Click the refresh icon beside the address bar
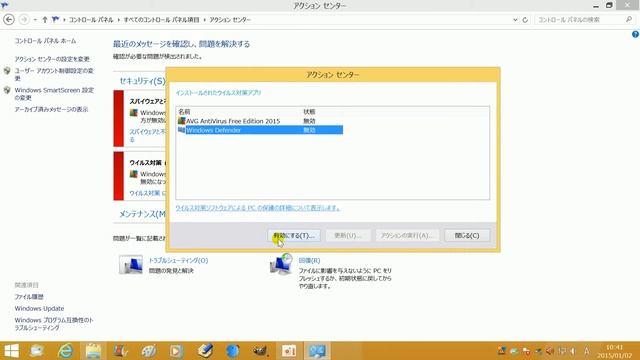The image size is (640, 360). tap(525, 20)
